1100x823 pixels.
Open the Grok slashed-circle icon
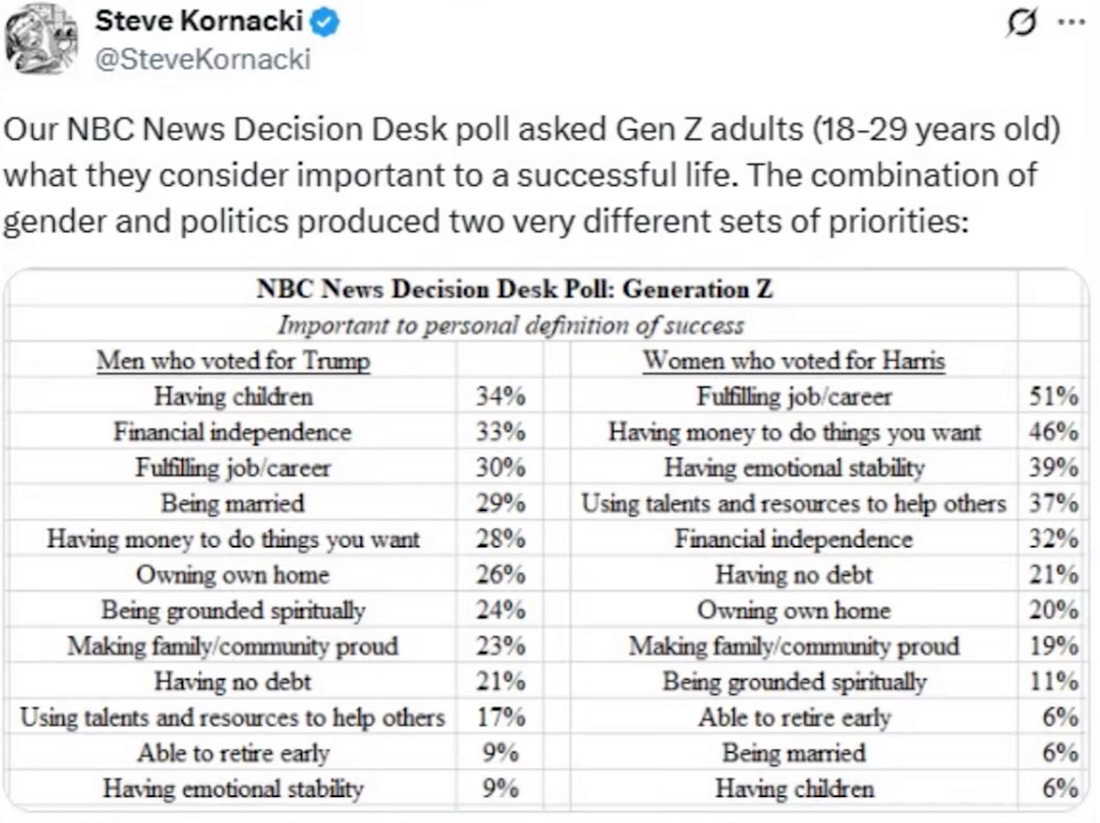click(x=1020, y=24)
